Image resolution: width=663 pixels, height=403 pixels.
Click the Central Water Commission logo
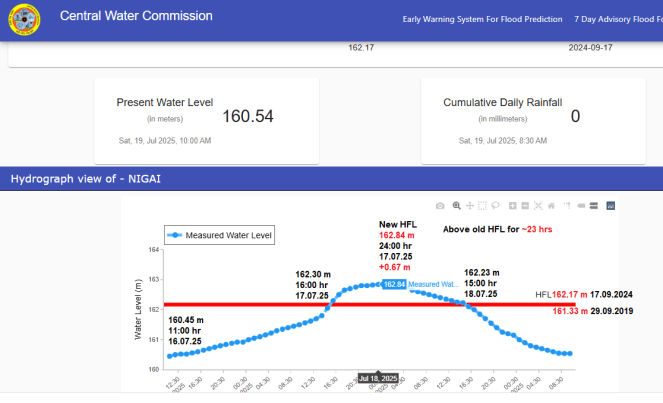(x=22, y=19)
